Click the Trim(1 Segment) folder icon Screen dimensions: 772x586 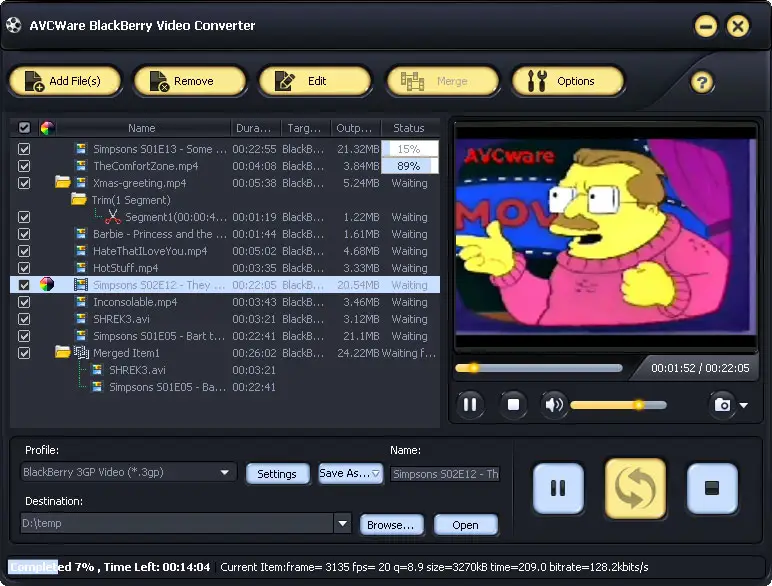tap(79, 199)
